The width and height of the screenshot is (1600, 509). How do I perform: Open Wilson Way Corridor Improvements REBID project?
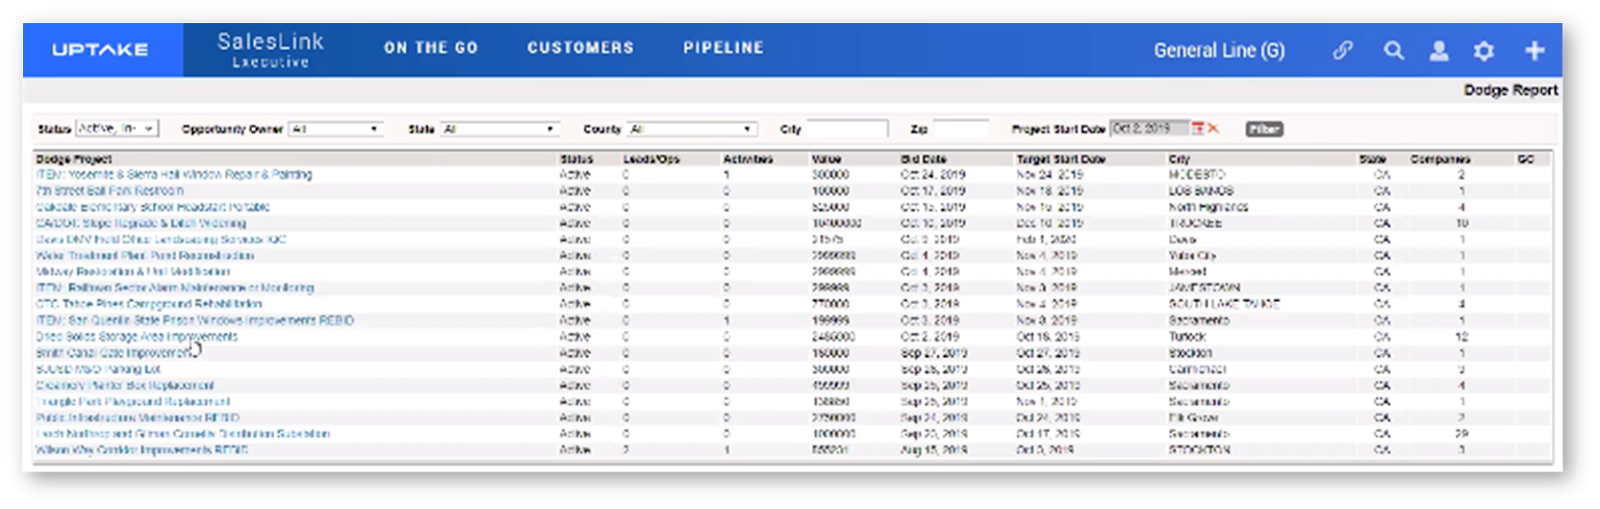click(x=142, y=450)
